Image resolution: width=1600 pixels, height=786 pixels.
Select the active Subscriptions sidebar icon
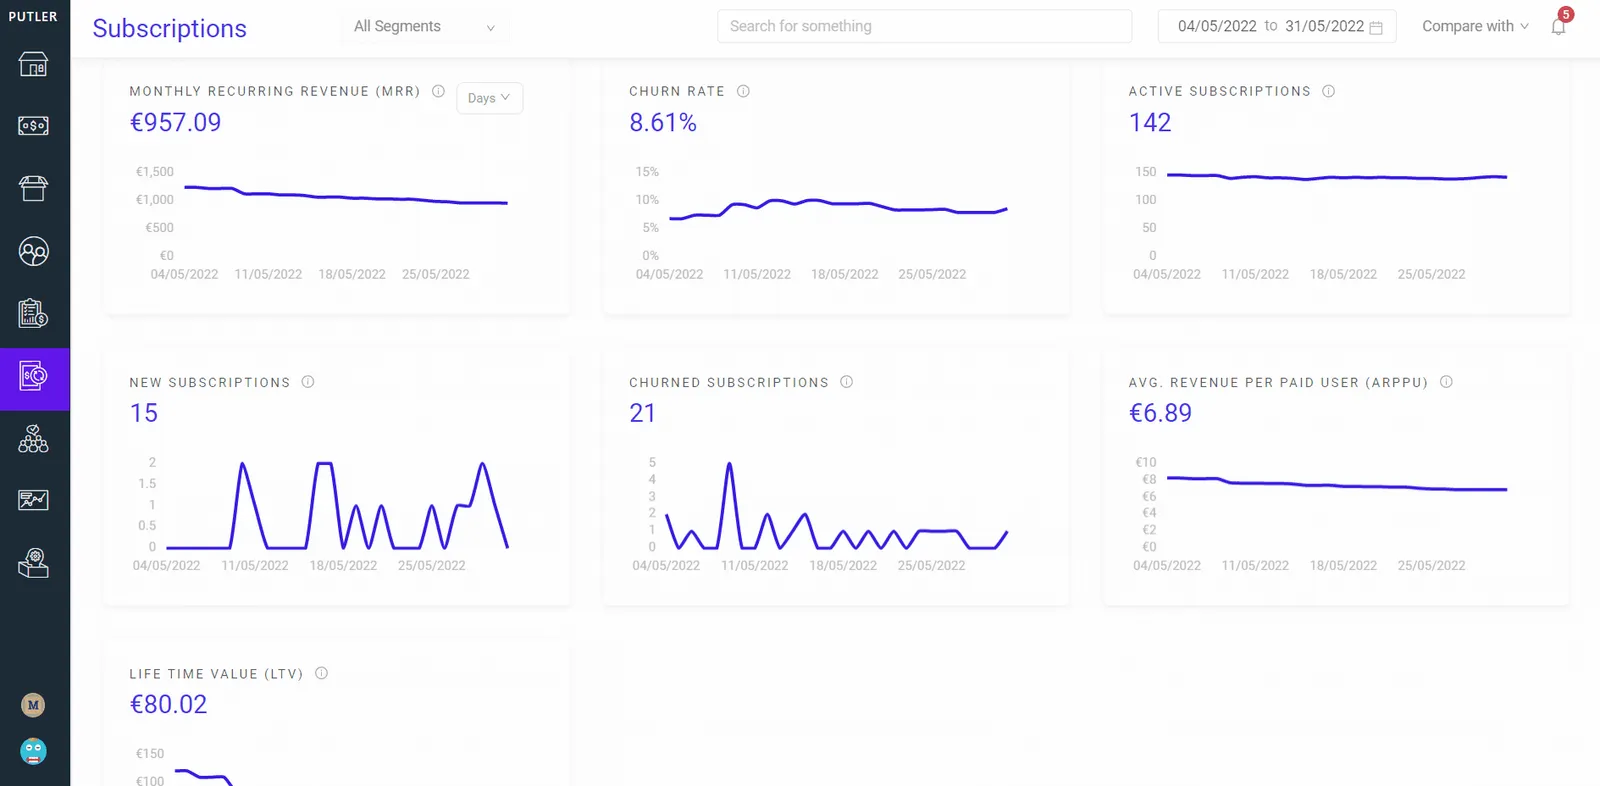pos(34,377)
